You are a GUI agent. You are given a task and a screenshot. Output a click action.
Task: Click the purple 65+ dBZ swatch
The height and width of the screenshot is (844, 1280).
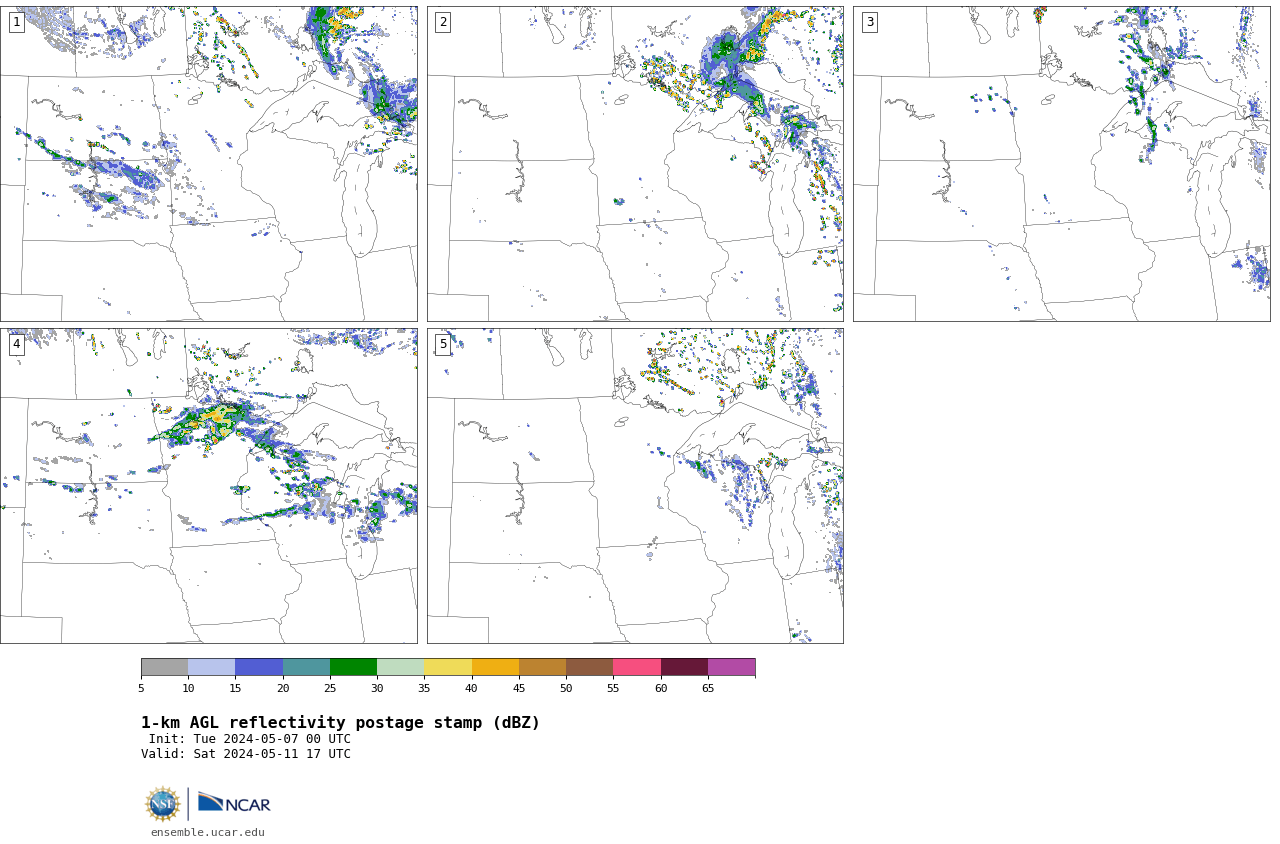731,667
